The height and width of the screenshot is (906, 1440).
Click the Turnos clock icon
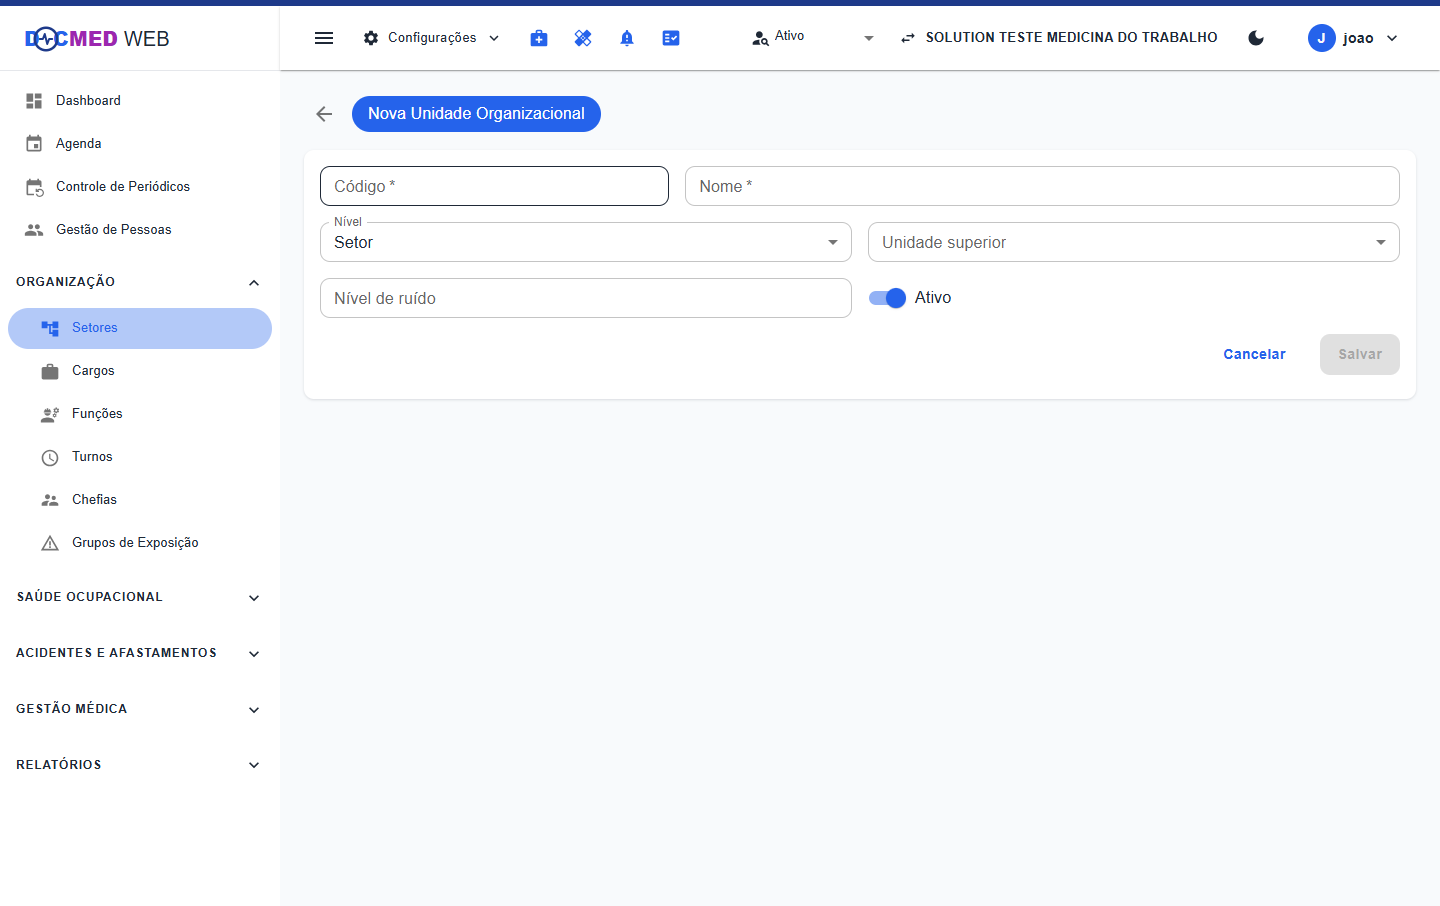[50, 457]
